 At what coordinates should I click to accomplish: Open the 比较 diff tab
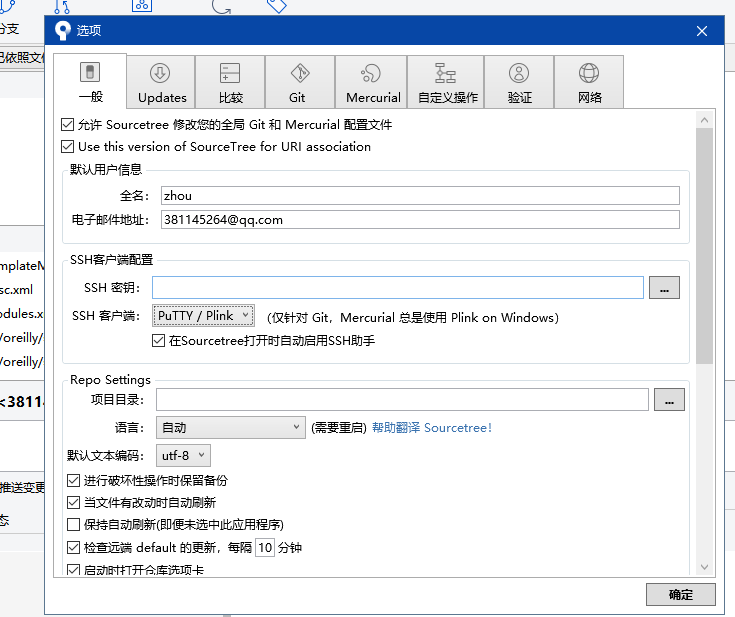coord(230,82)
